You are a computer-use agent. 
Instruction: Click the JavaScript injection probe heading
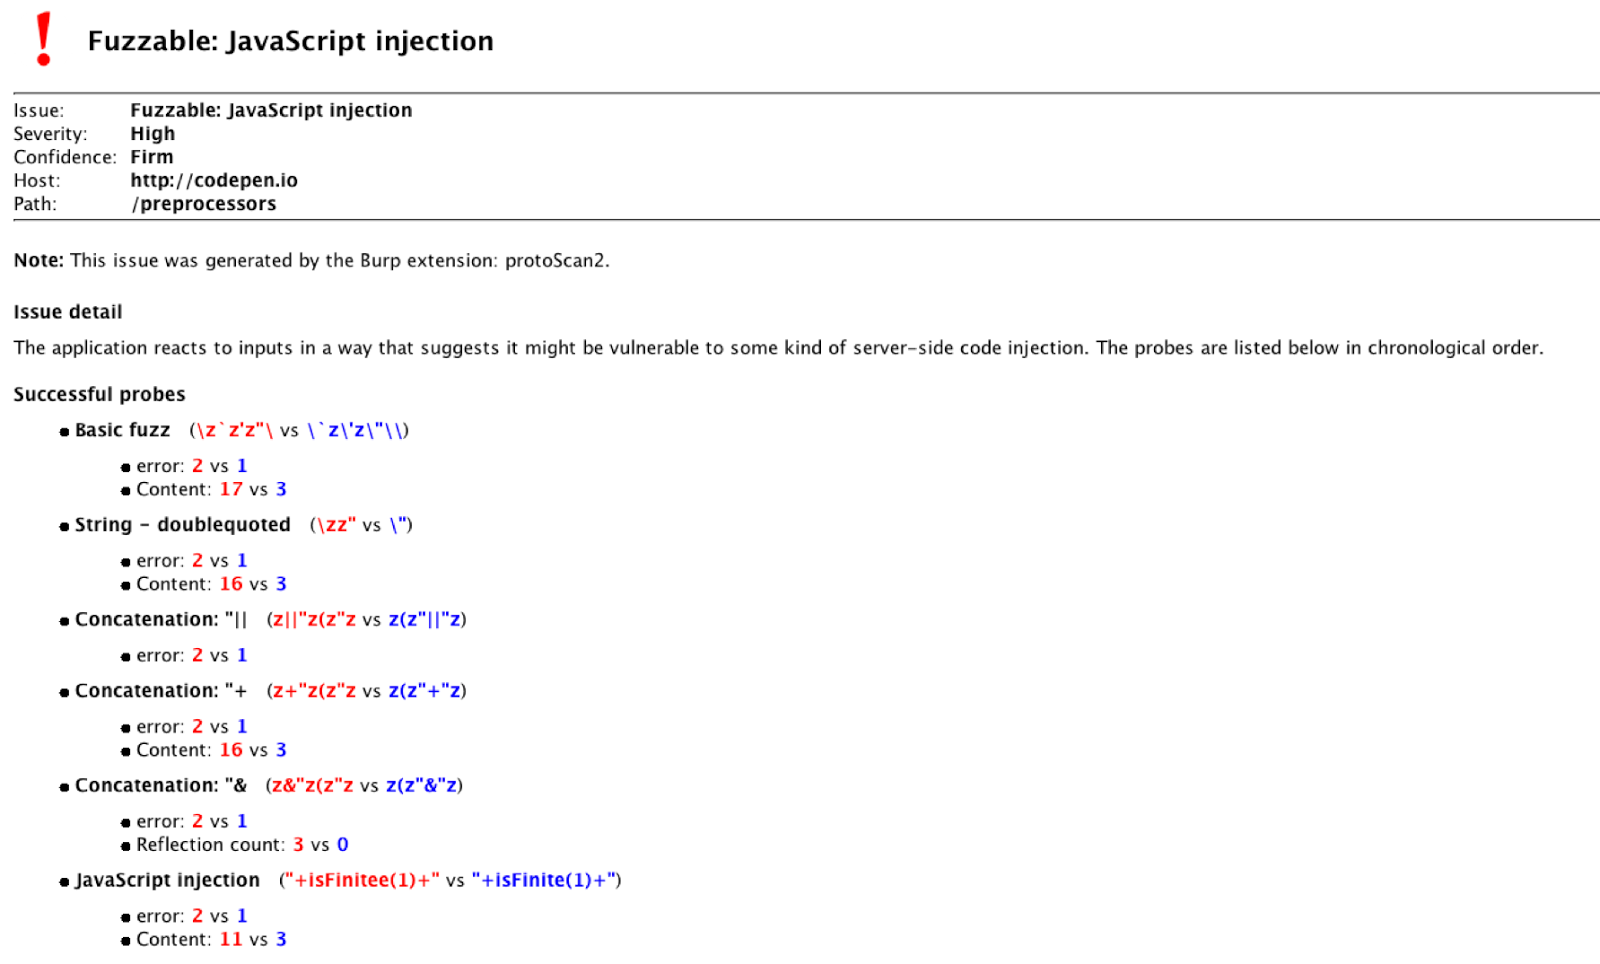(x=167, y=880)
